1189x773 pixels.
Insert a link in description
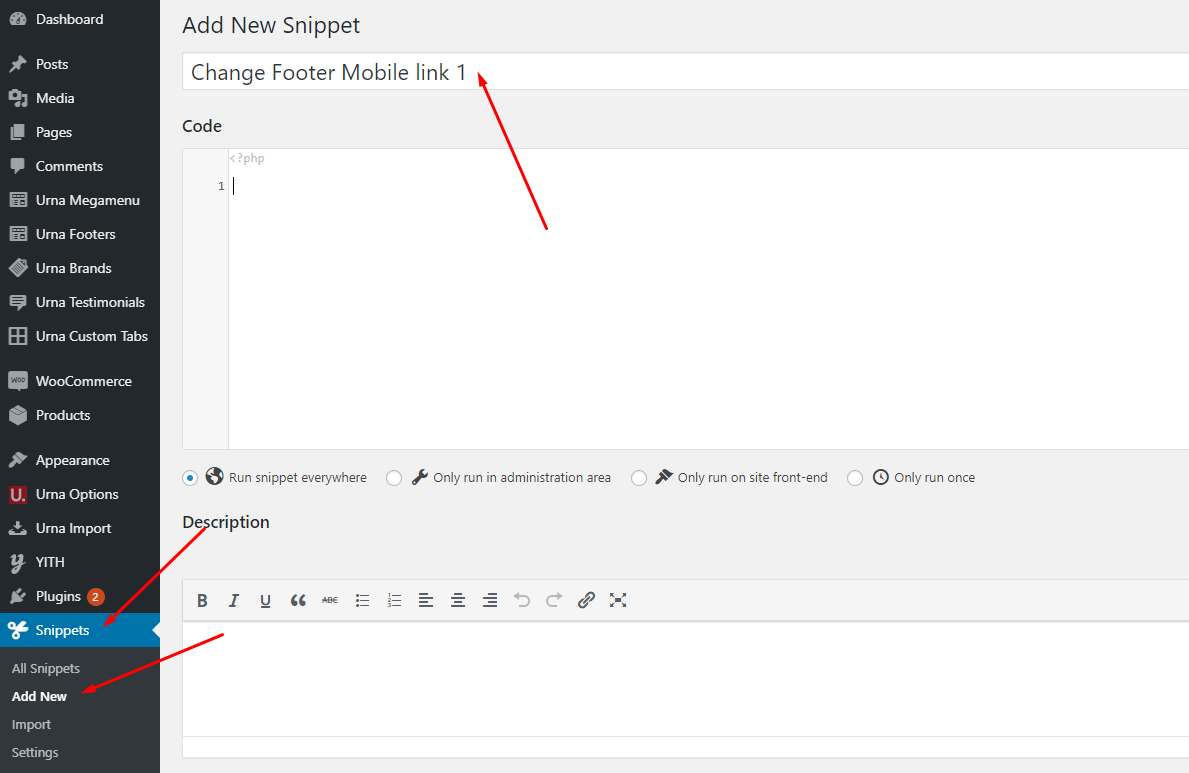(x=586, y=601)
